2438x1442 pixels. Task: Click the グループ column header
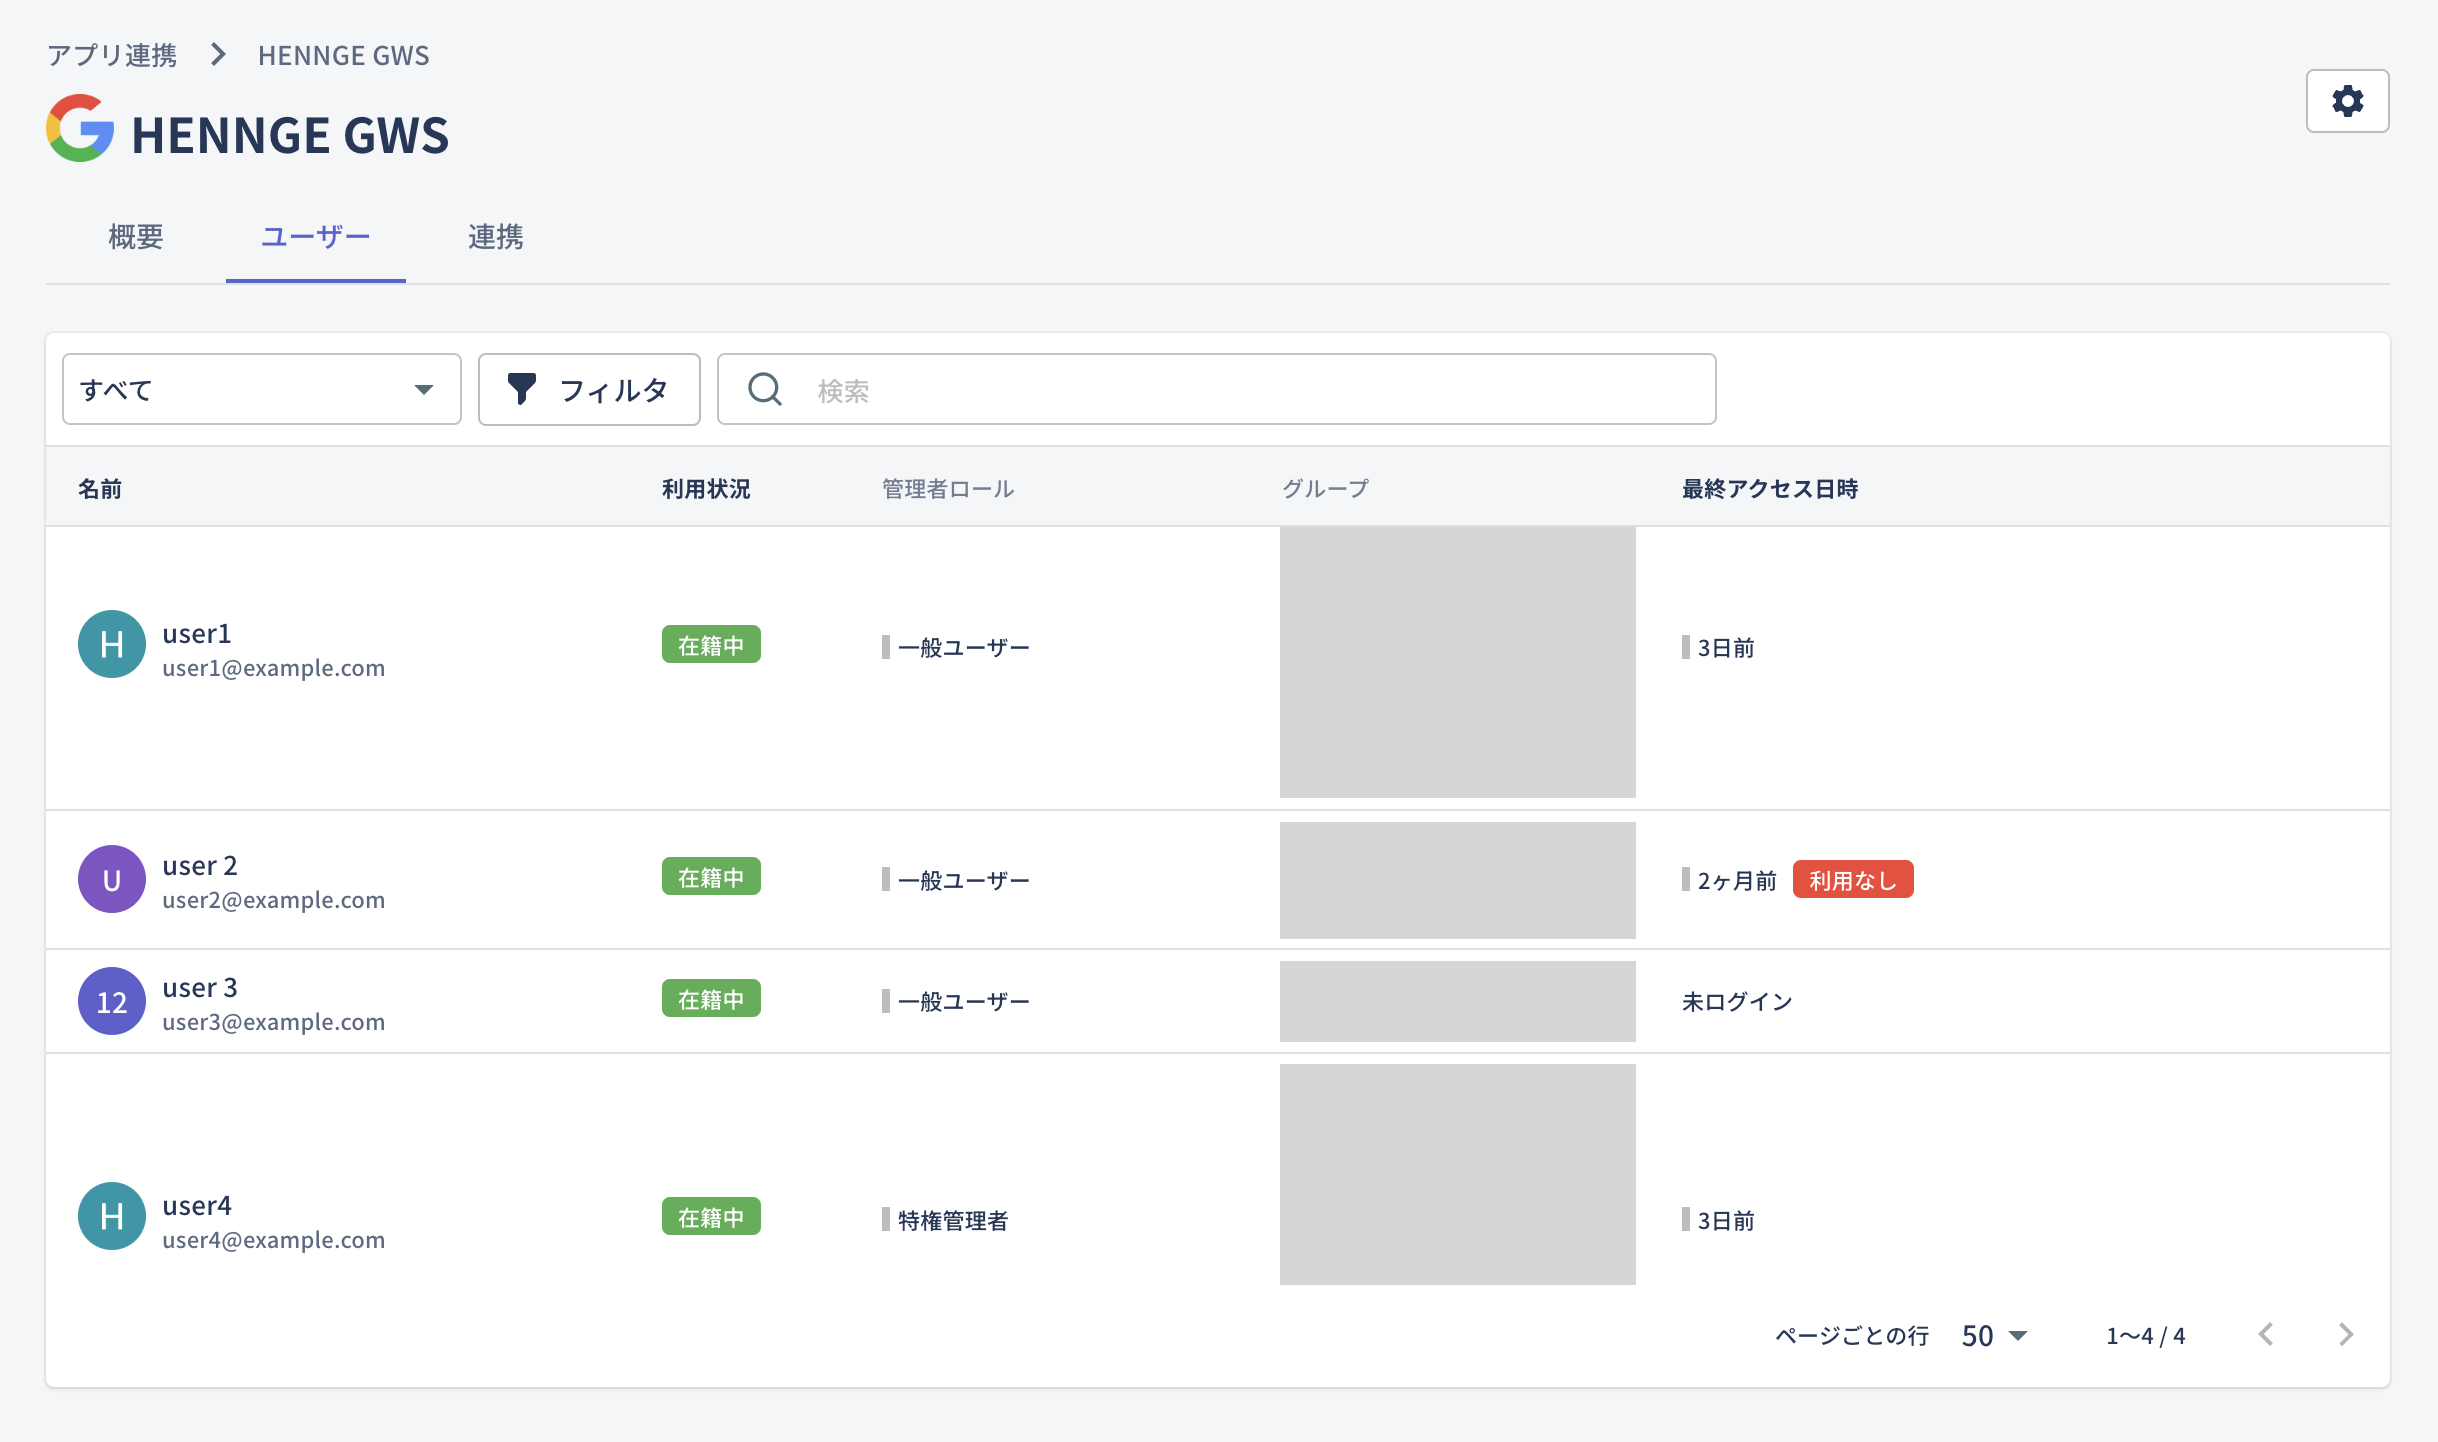(1325, 489)
